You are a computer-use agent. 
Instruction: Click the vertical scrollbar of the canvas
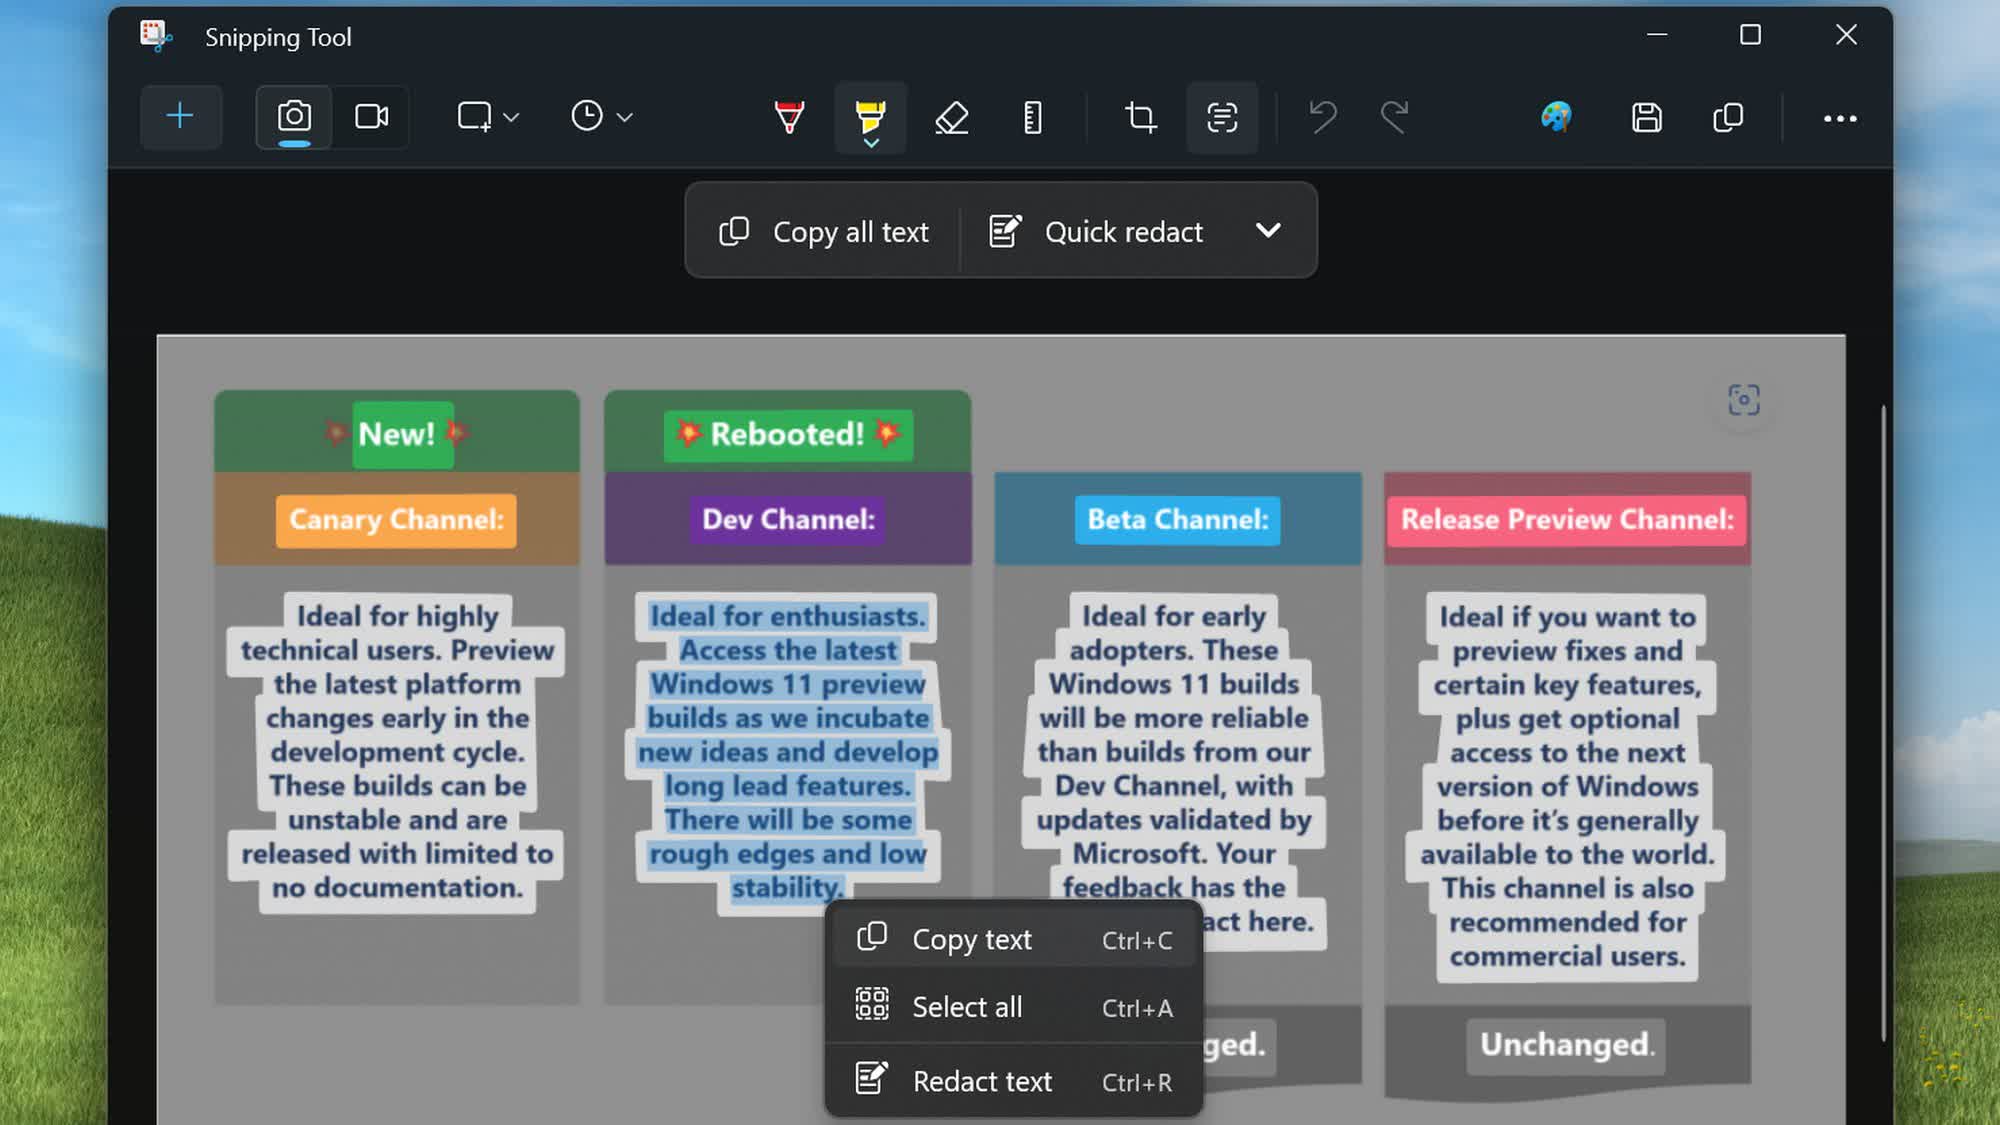[1883, 723]
